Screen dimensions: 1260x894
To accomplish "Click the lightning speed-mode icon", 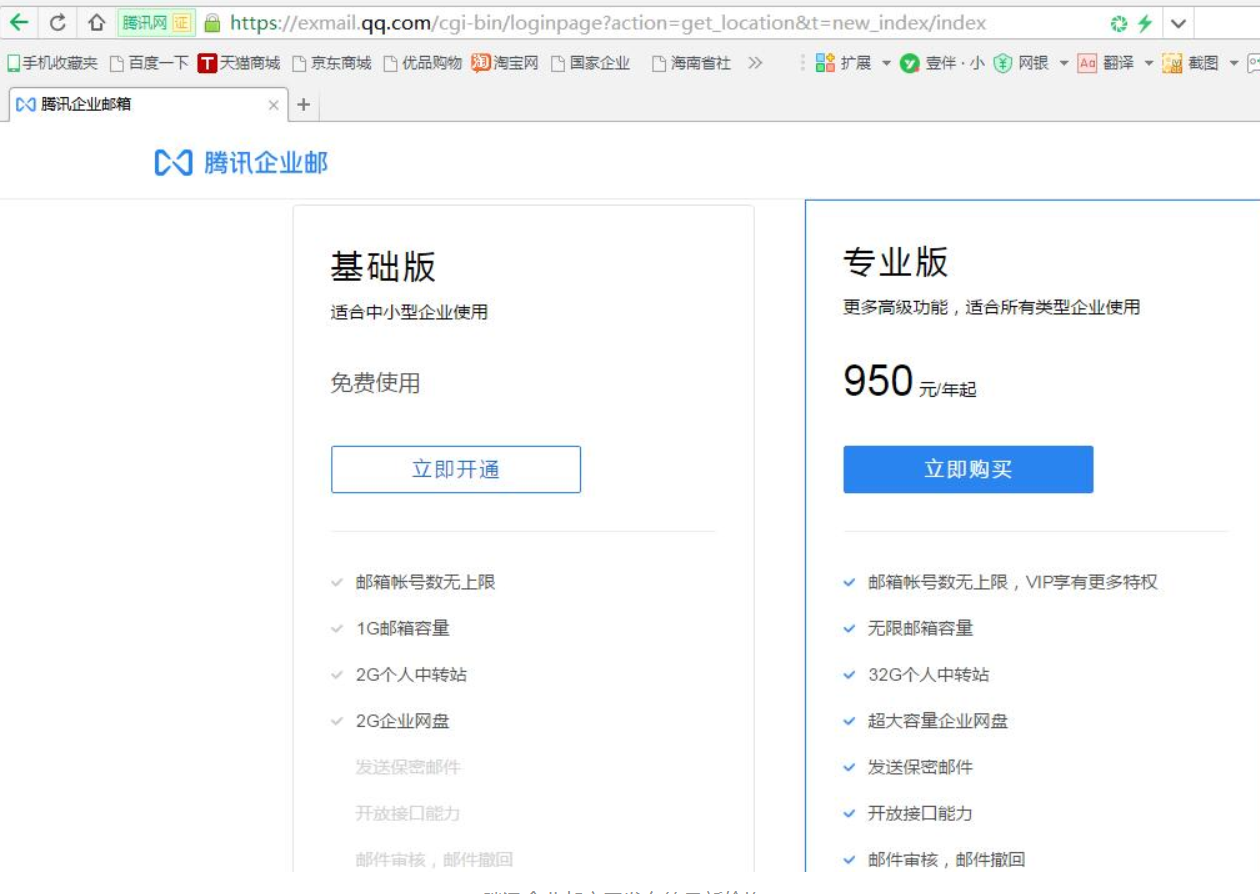I will 1145,23.
